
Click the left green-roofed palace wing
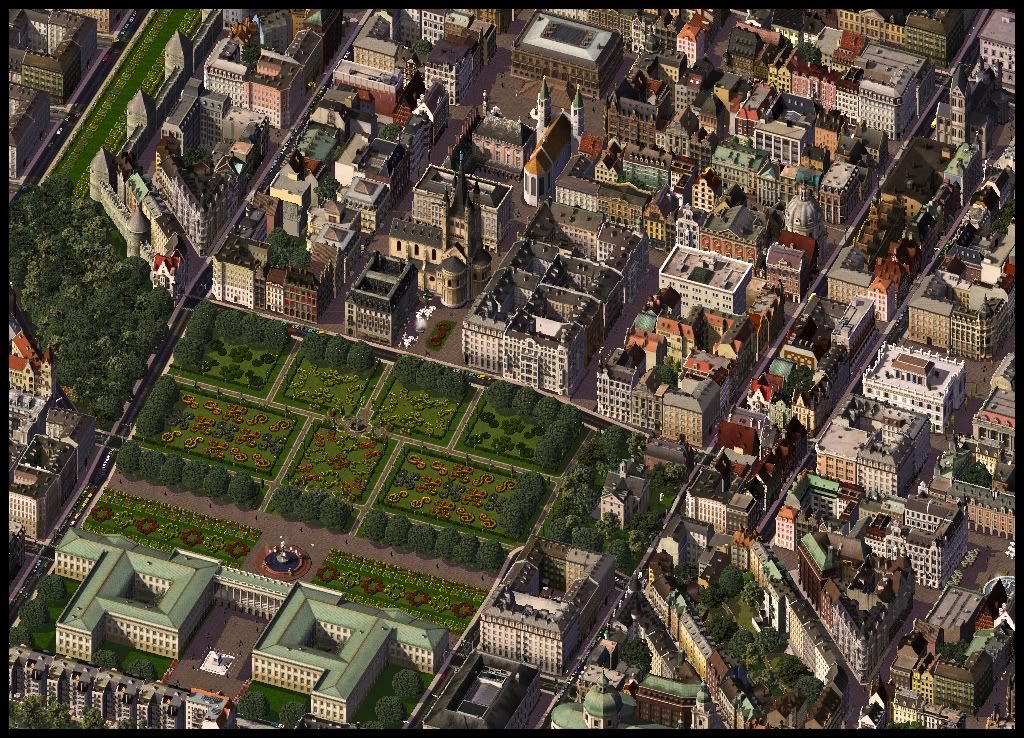(137, 596)
